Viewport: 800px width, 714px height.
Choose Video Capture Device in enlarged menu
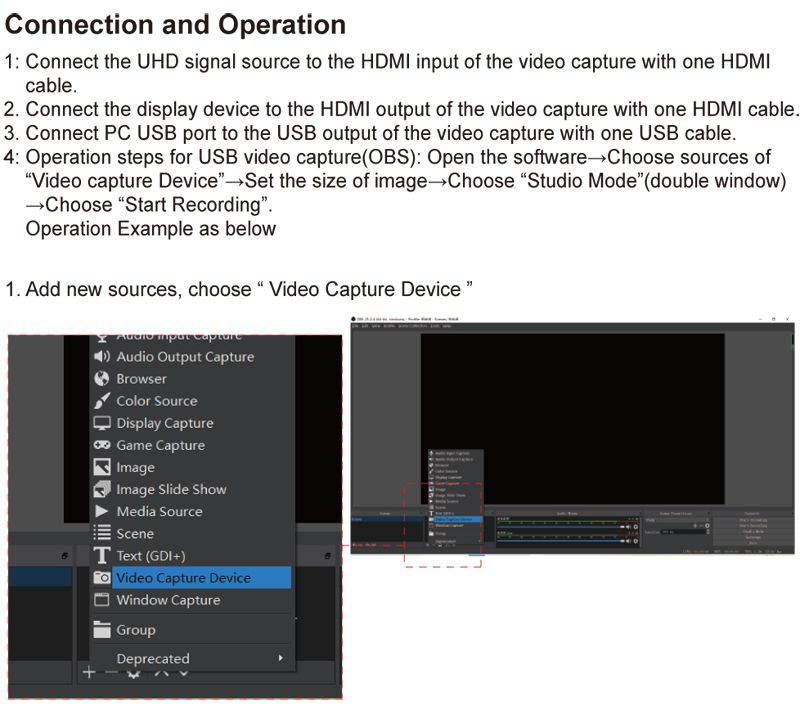point(183,578)
